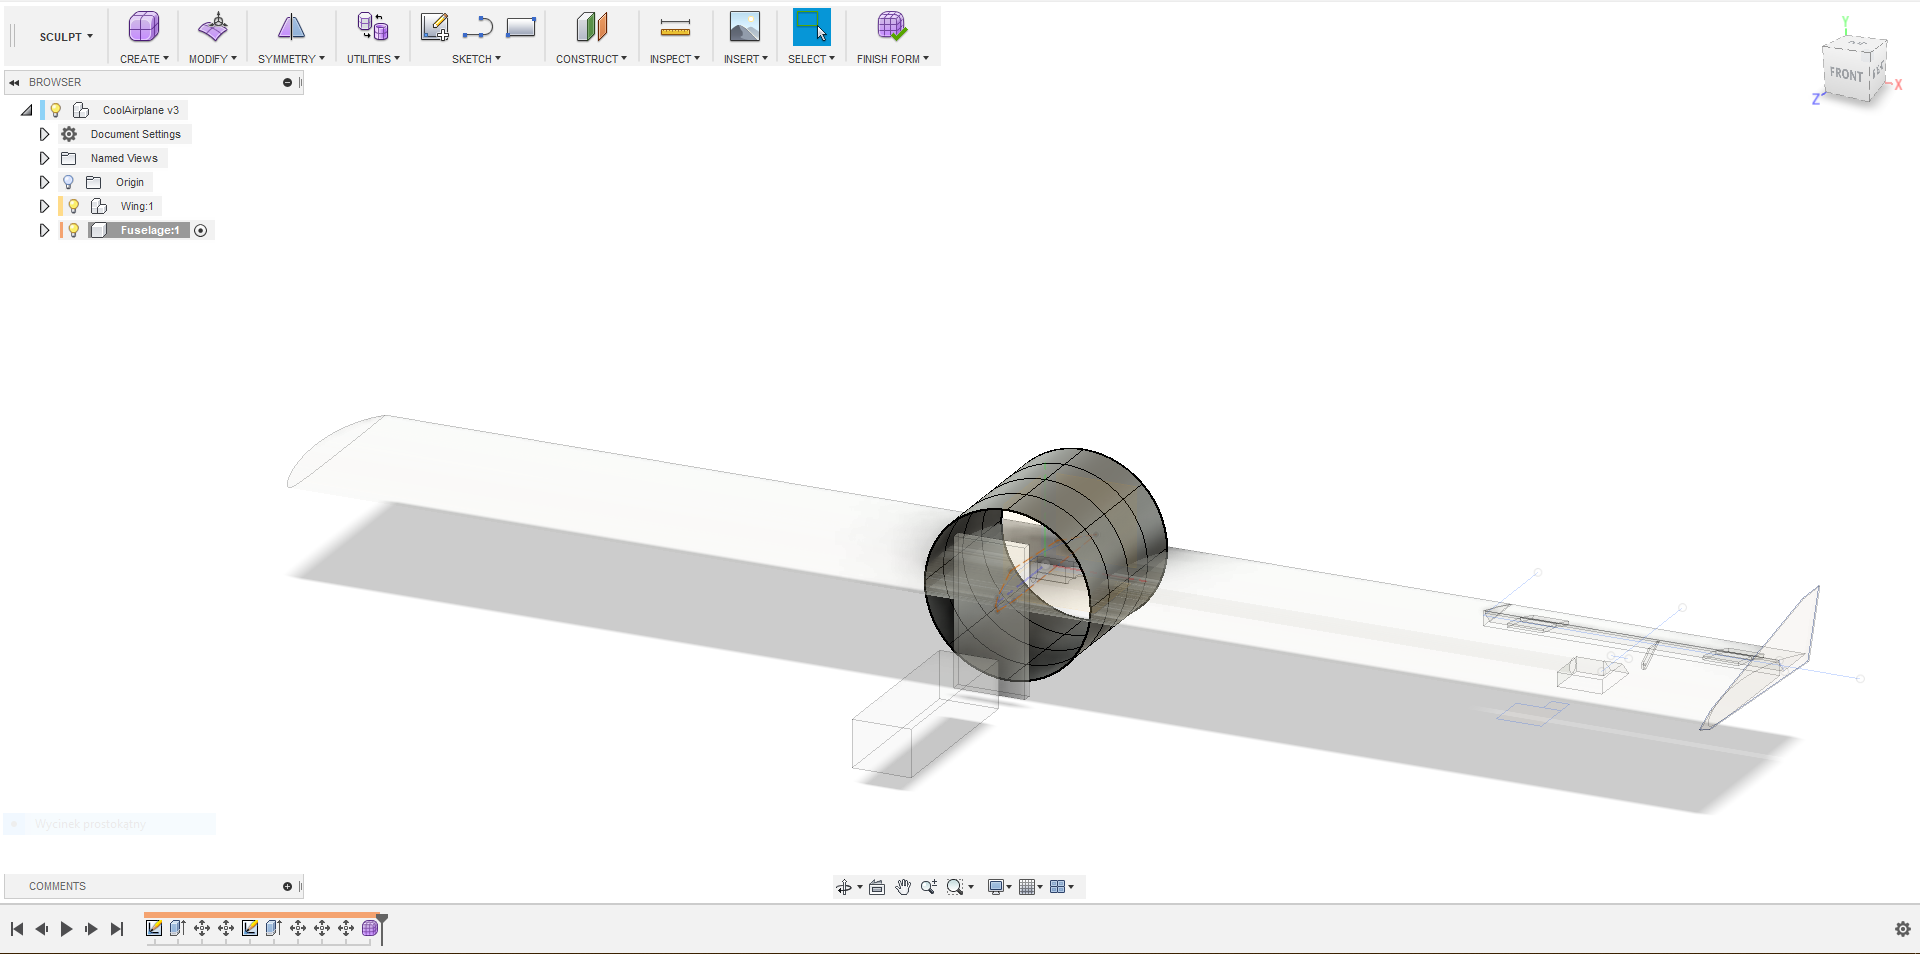Expand the Origin folder node

[x=44, y=182]
